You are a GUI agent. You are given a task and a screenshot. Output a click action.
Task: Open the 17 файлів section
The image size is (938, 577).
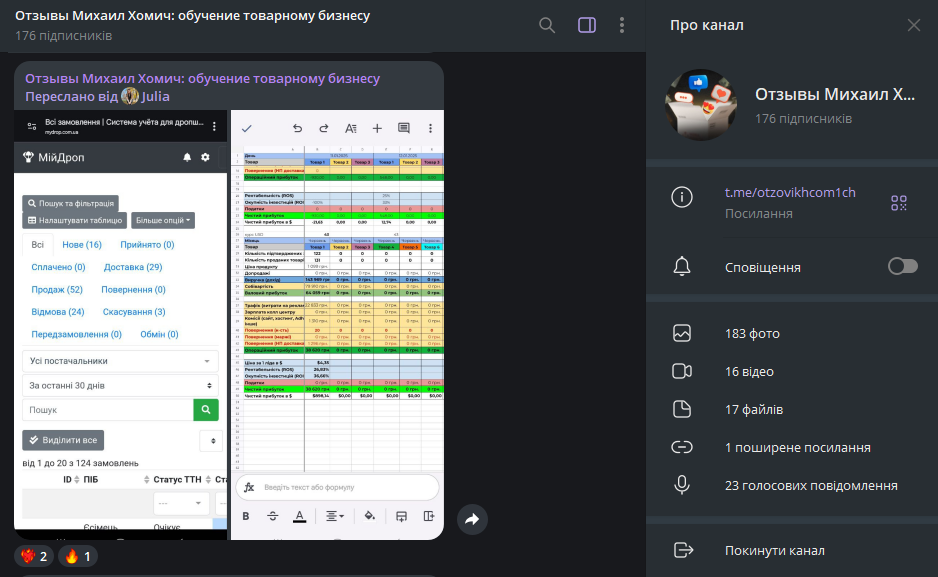click(x=753, y=410)
